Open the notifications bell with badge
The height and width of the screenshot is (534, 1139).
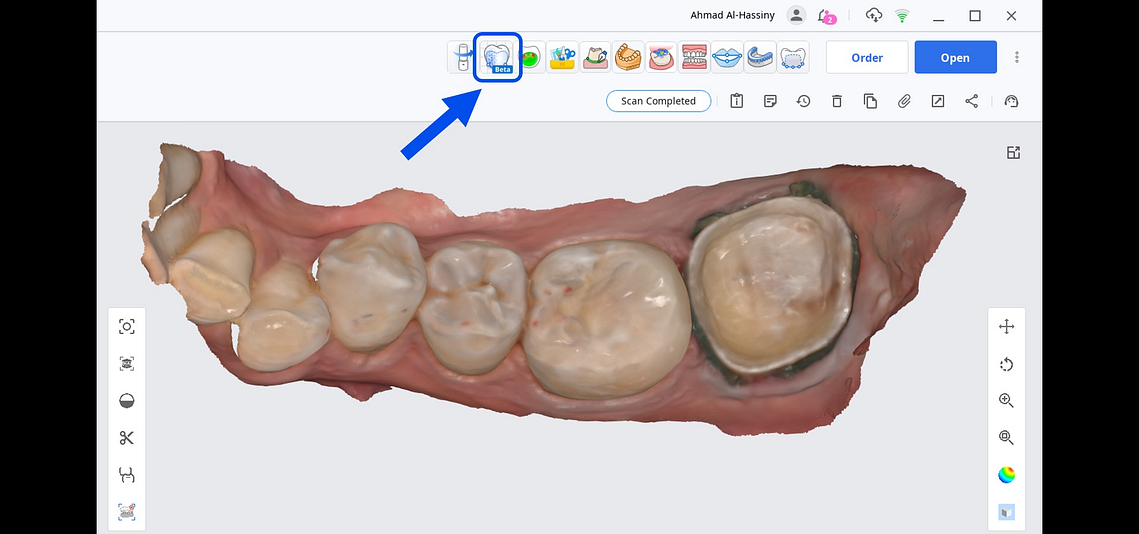[826, 16]
